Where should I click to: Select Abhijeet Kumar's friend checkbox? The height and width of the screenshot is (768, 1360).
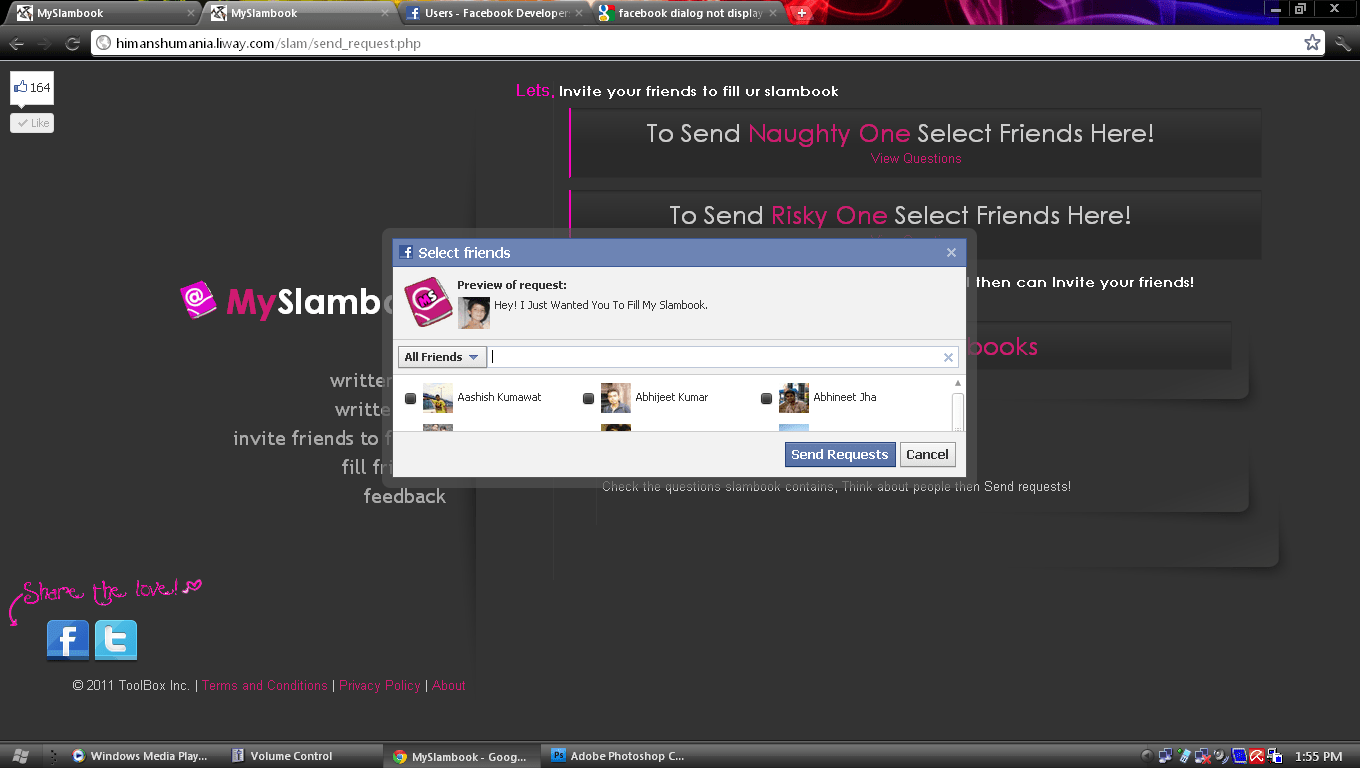pos(588,398)
